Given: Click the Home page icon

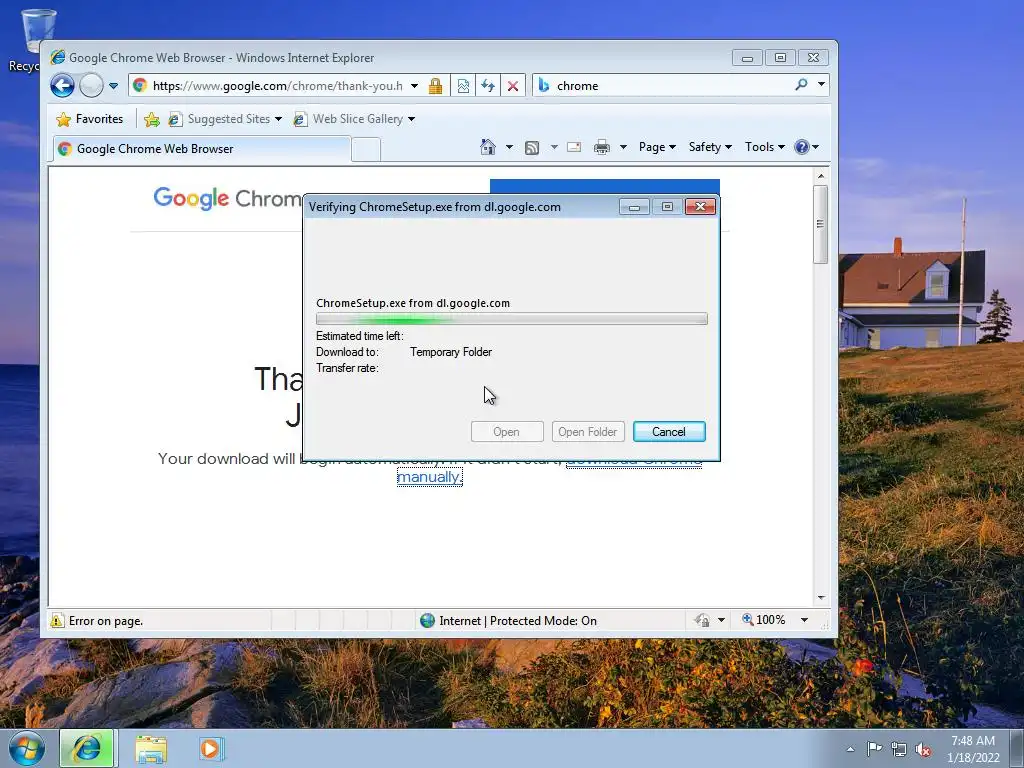Looking at the screenshot, I should pos(488,147).
